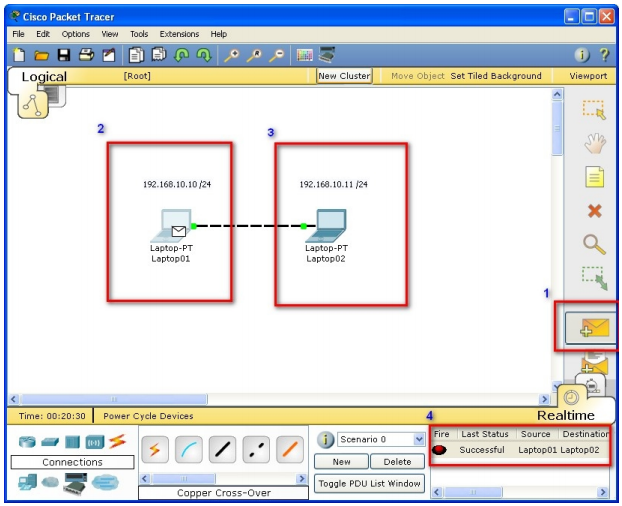622x506 pixels.
Task: Click the New scenario button
Action: [x=341, y=462]
